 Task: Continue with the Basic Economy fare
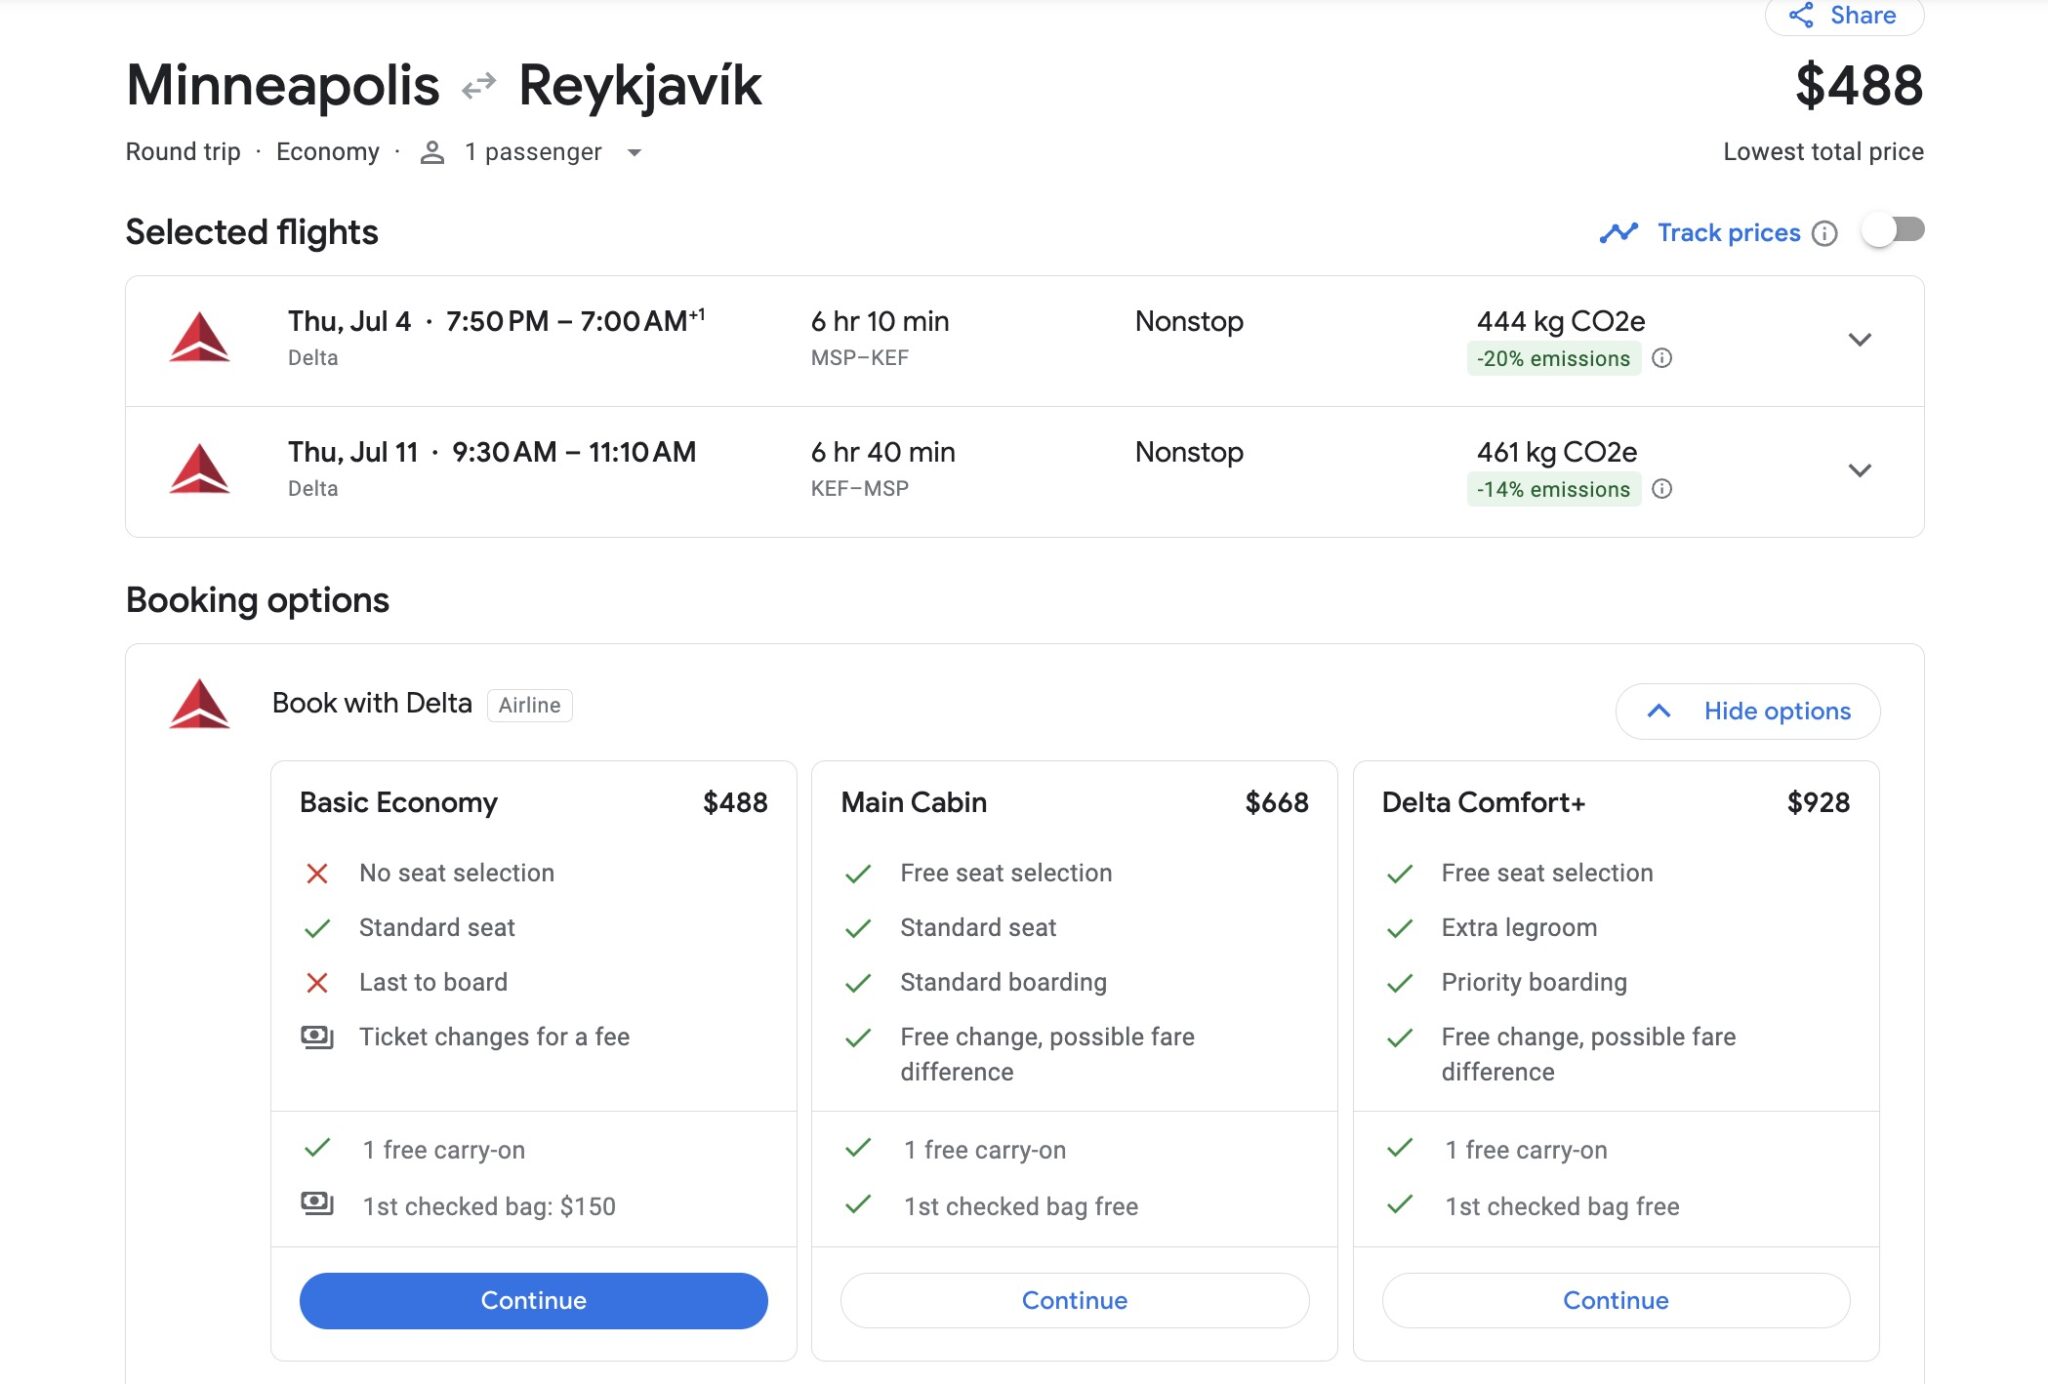pos(533,1300)
